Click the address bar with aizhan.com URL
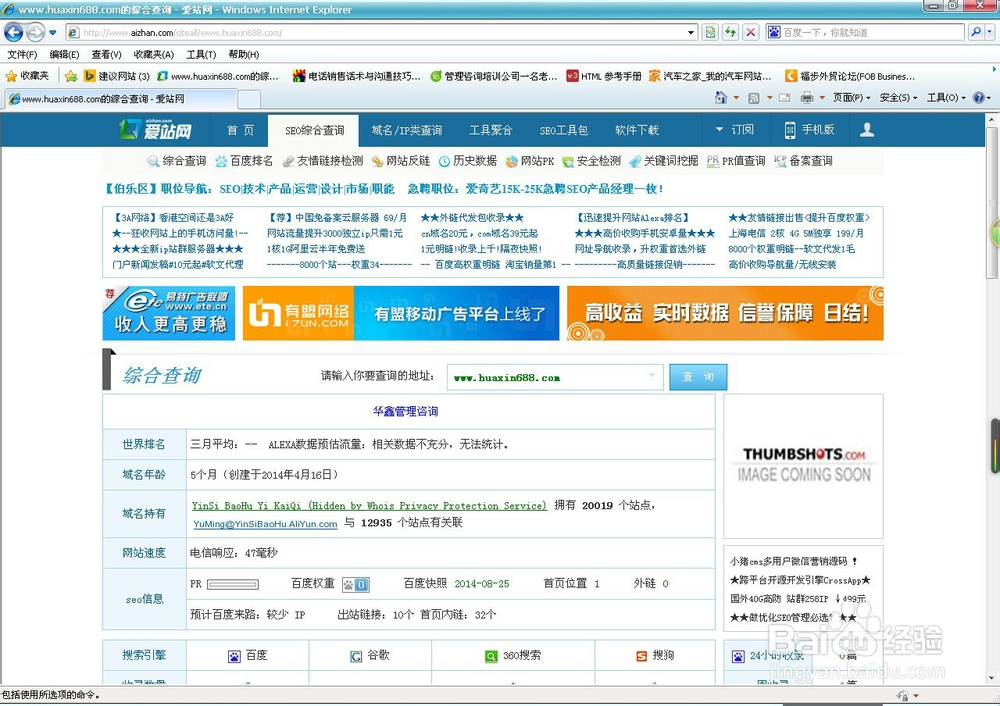Screen dimensions: 1000x706 (x=376, y=33)
